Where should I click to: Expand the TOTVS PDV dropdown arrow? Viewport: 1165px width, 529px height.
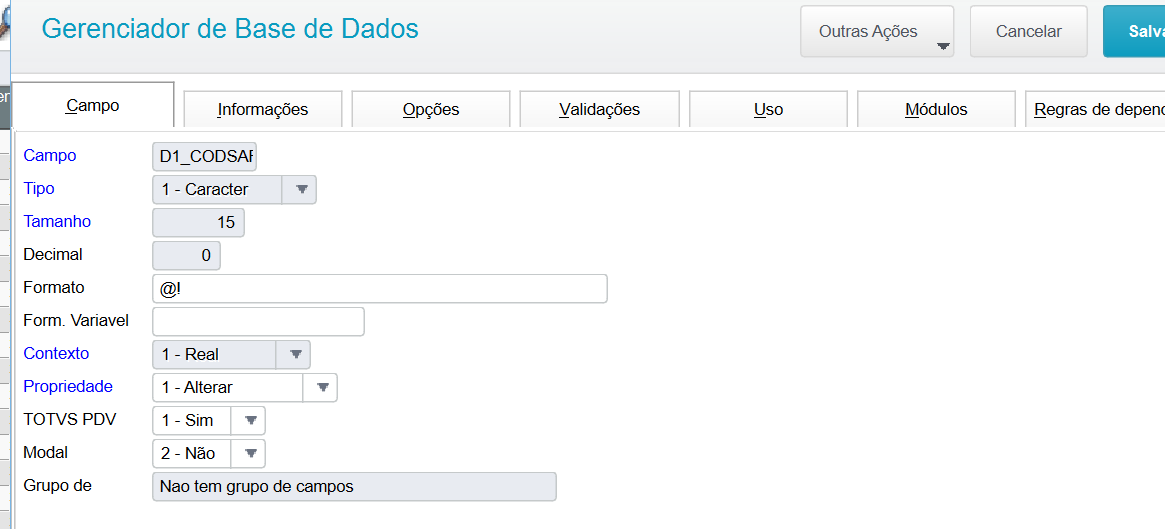(x=250, y=421)
